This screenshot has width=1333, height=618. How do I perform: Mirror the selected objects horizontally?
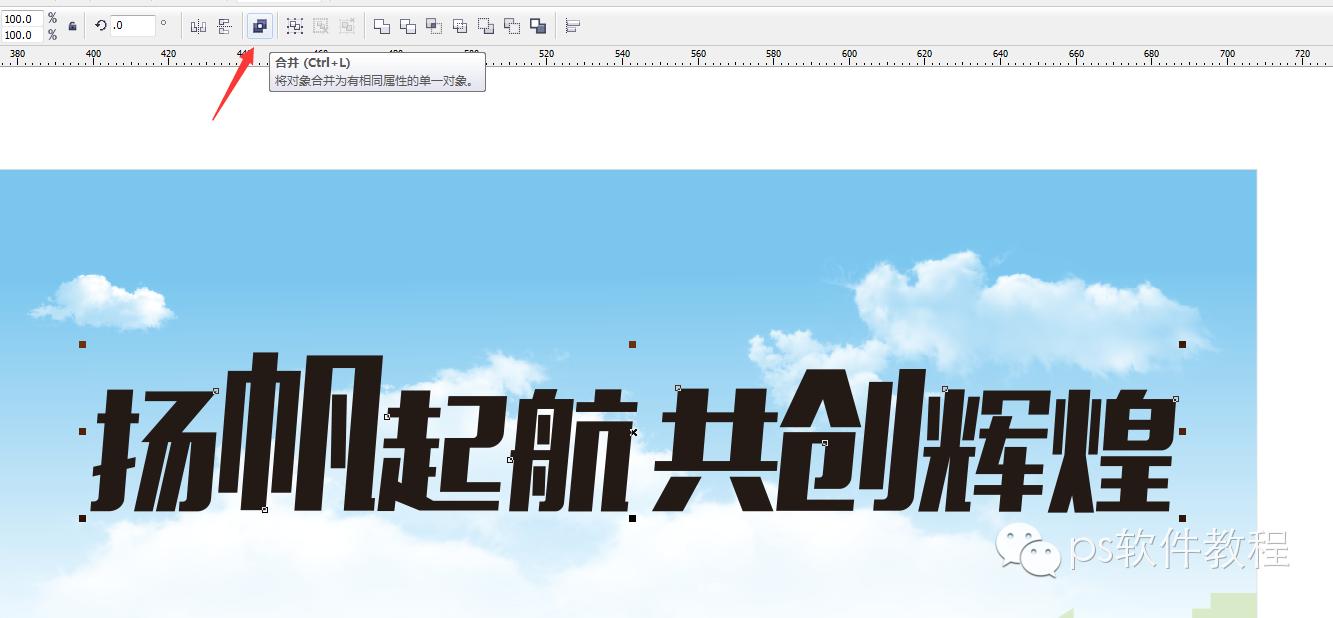(x=198, y=25)
